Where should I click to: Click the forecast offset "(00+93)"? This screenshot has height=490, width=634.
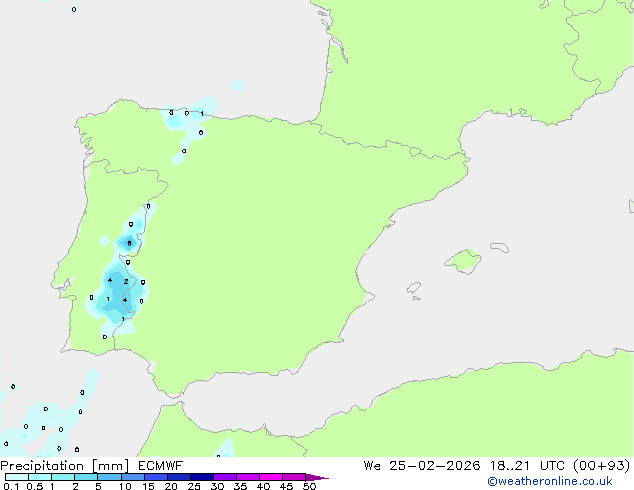pos(602,466)
